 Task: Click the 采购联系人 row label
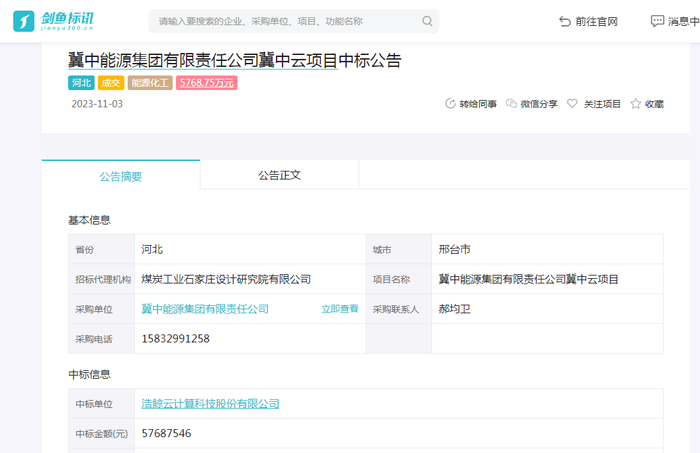point(396,309)
